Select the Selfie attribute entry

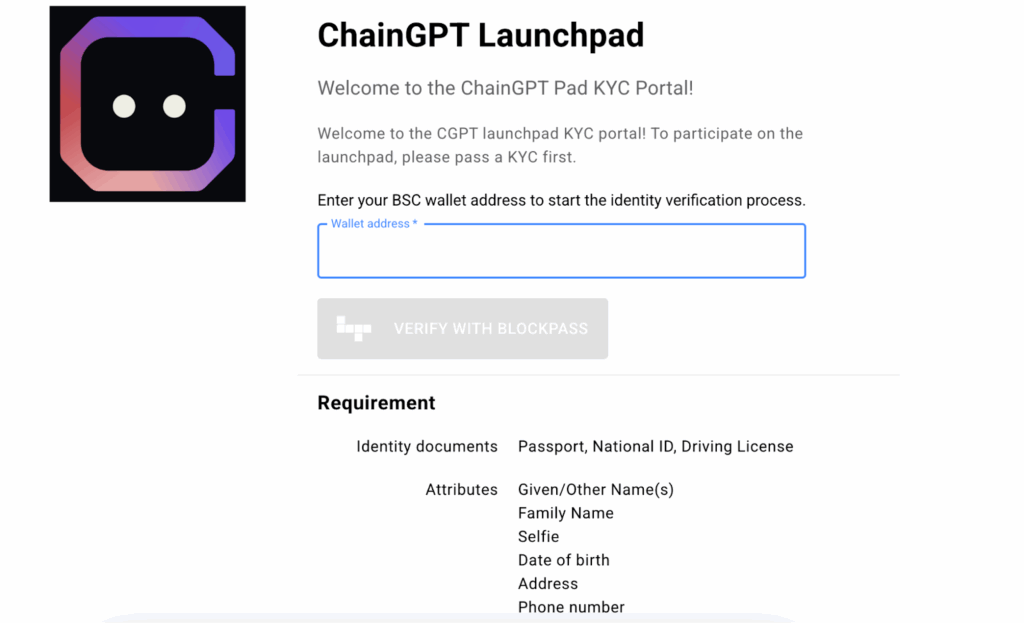click(x=538, y=536)
